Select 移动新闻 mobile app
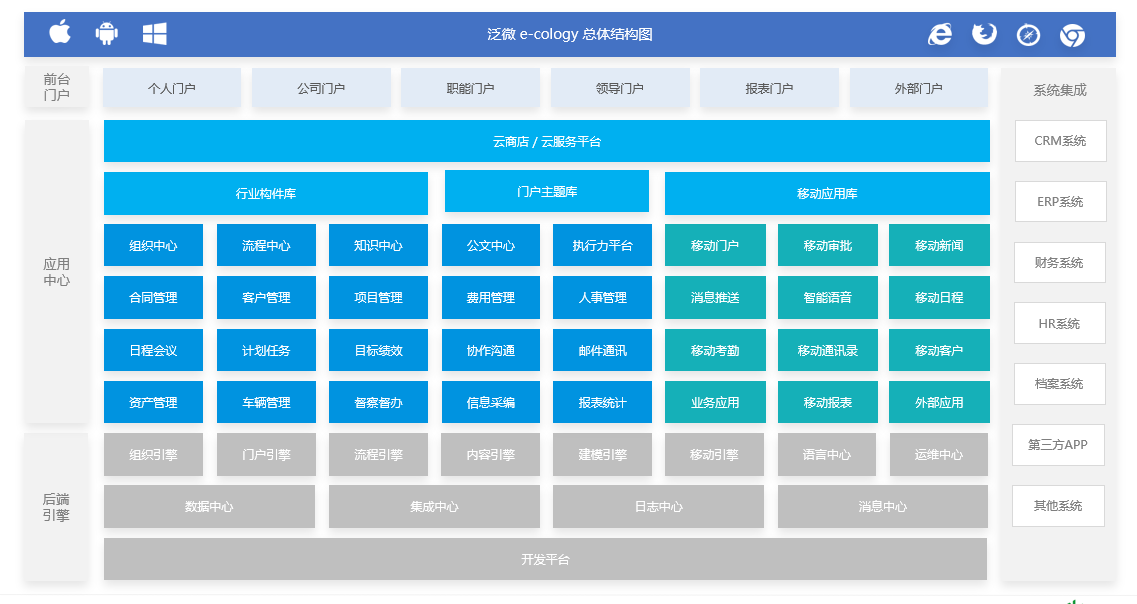Screen dimensions: 1137x604 tap(939, 245)
